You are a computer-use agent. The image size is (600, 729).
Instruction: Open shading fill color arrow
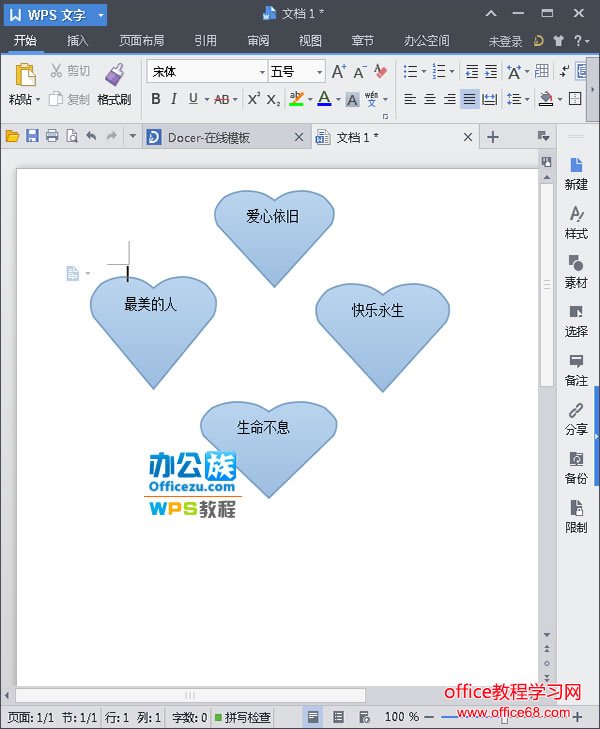(560, 99)
